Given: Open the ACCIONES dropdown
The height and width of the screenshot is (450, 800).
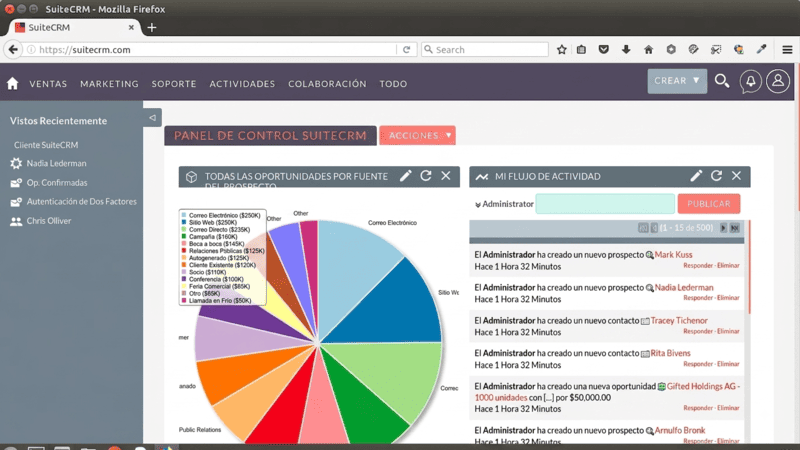Looking at the screenshot, I should coord(417,136).
